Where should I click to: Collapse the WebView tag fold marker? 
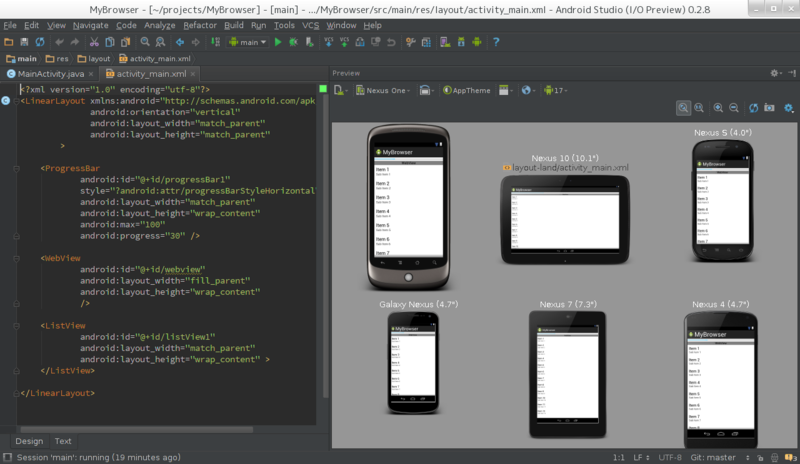[x=16, y=258]
